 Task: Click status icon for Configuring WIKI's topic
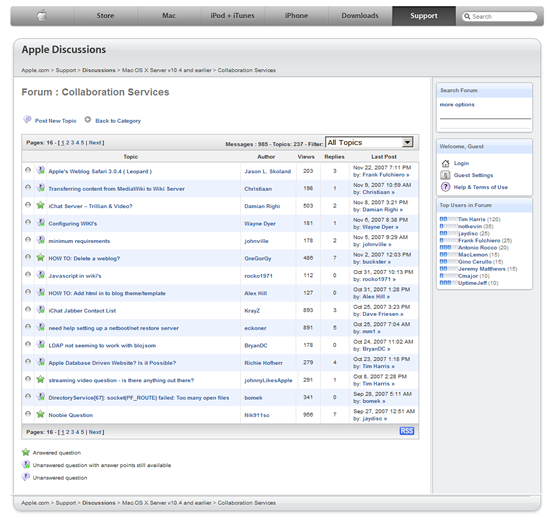[41, 223]
